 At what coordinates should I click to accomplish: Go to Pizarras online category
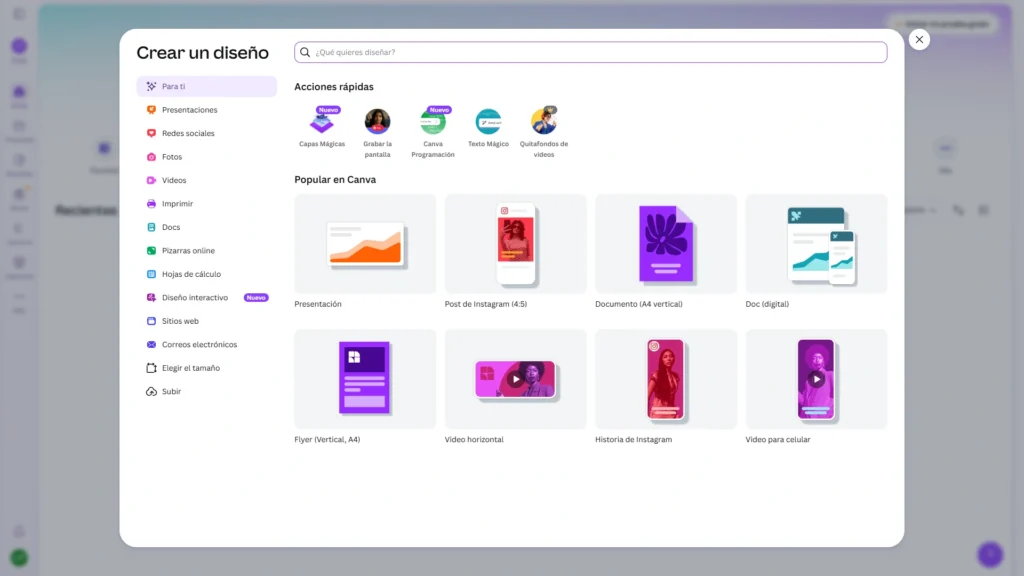[x=206, y=251]
